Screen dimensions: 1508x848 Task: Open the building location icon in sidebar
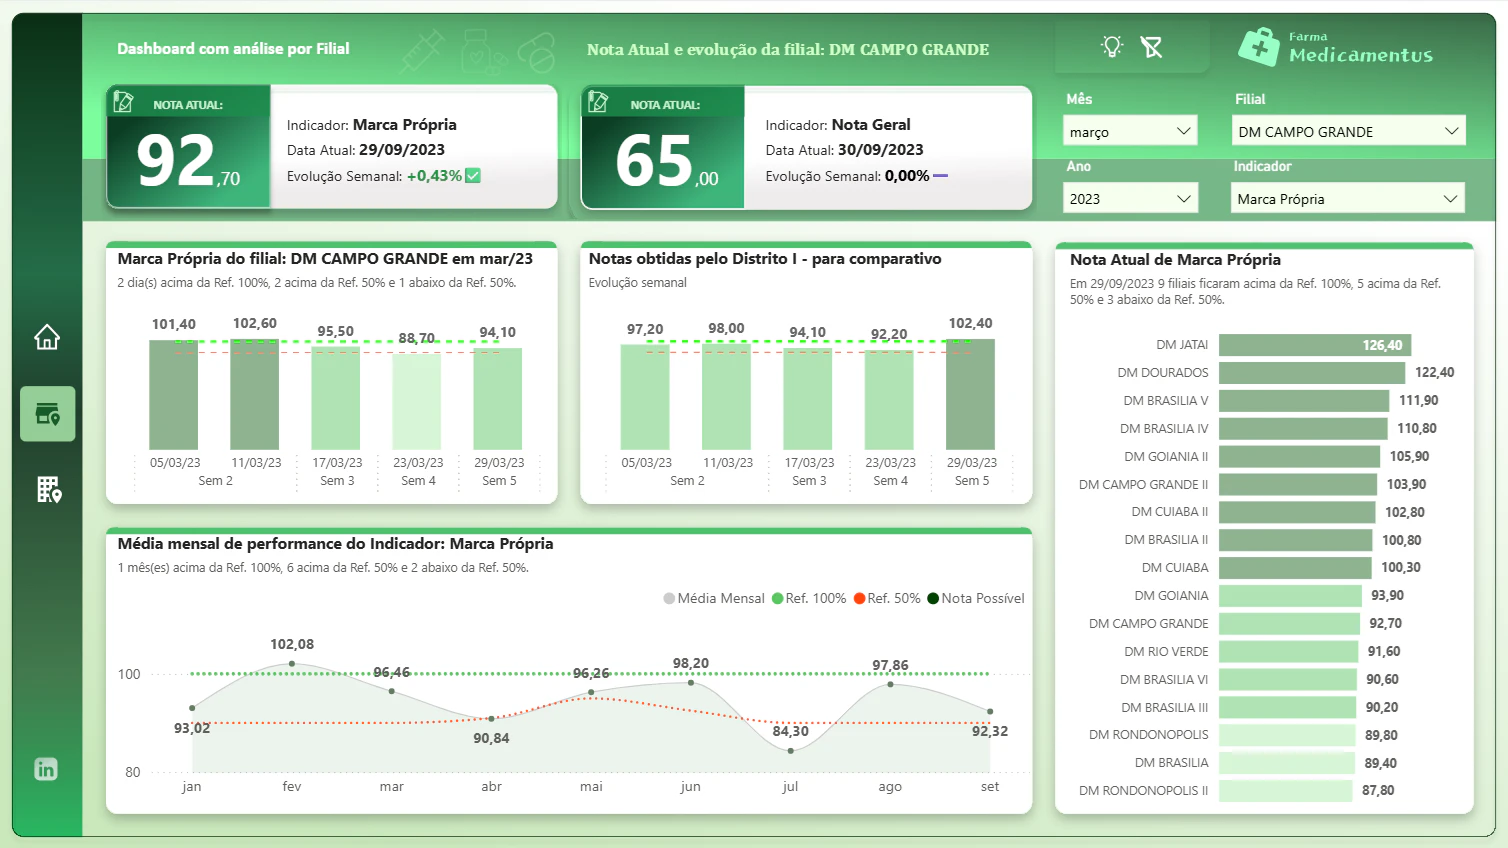48,489
